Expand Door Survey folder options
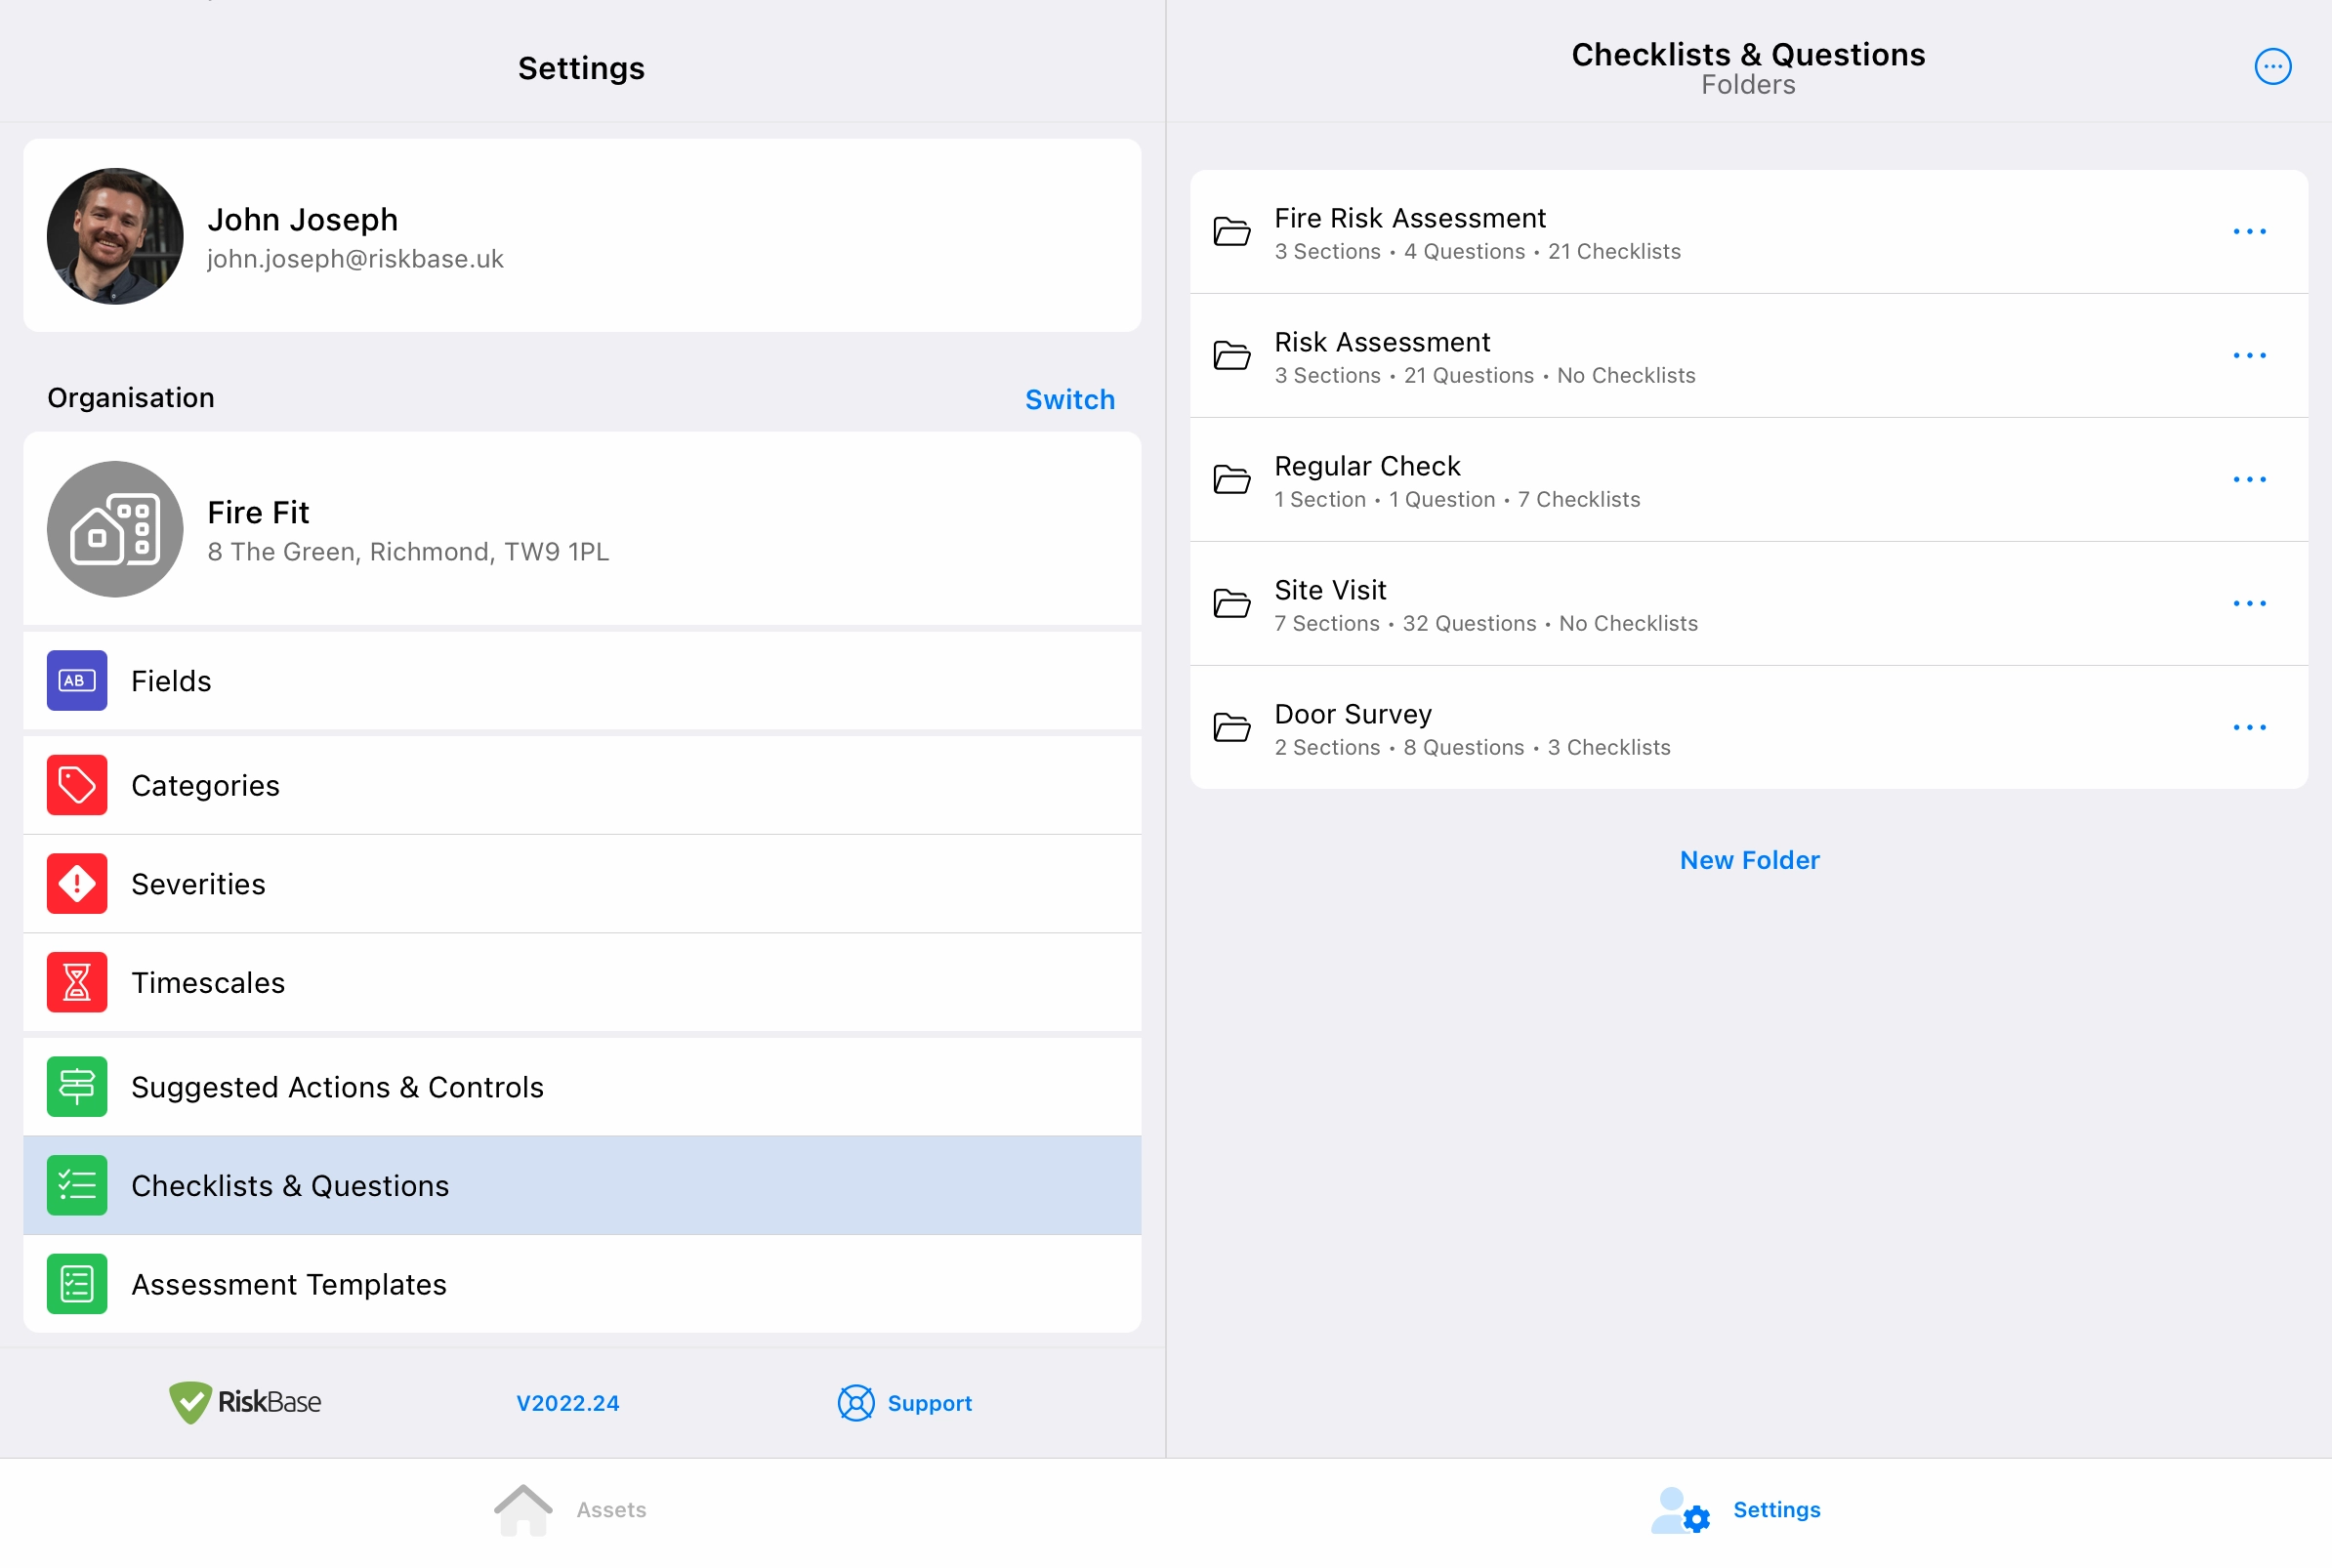Image resolution: width=2332 pixels, height=1568 pixels. [2250, 728]
